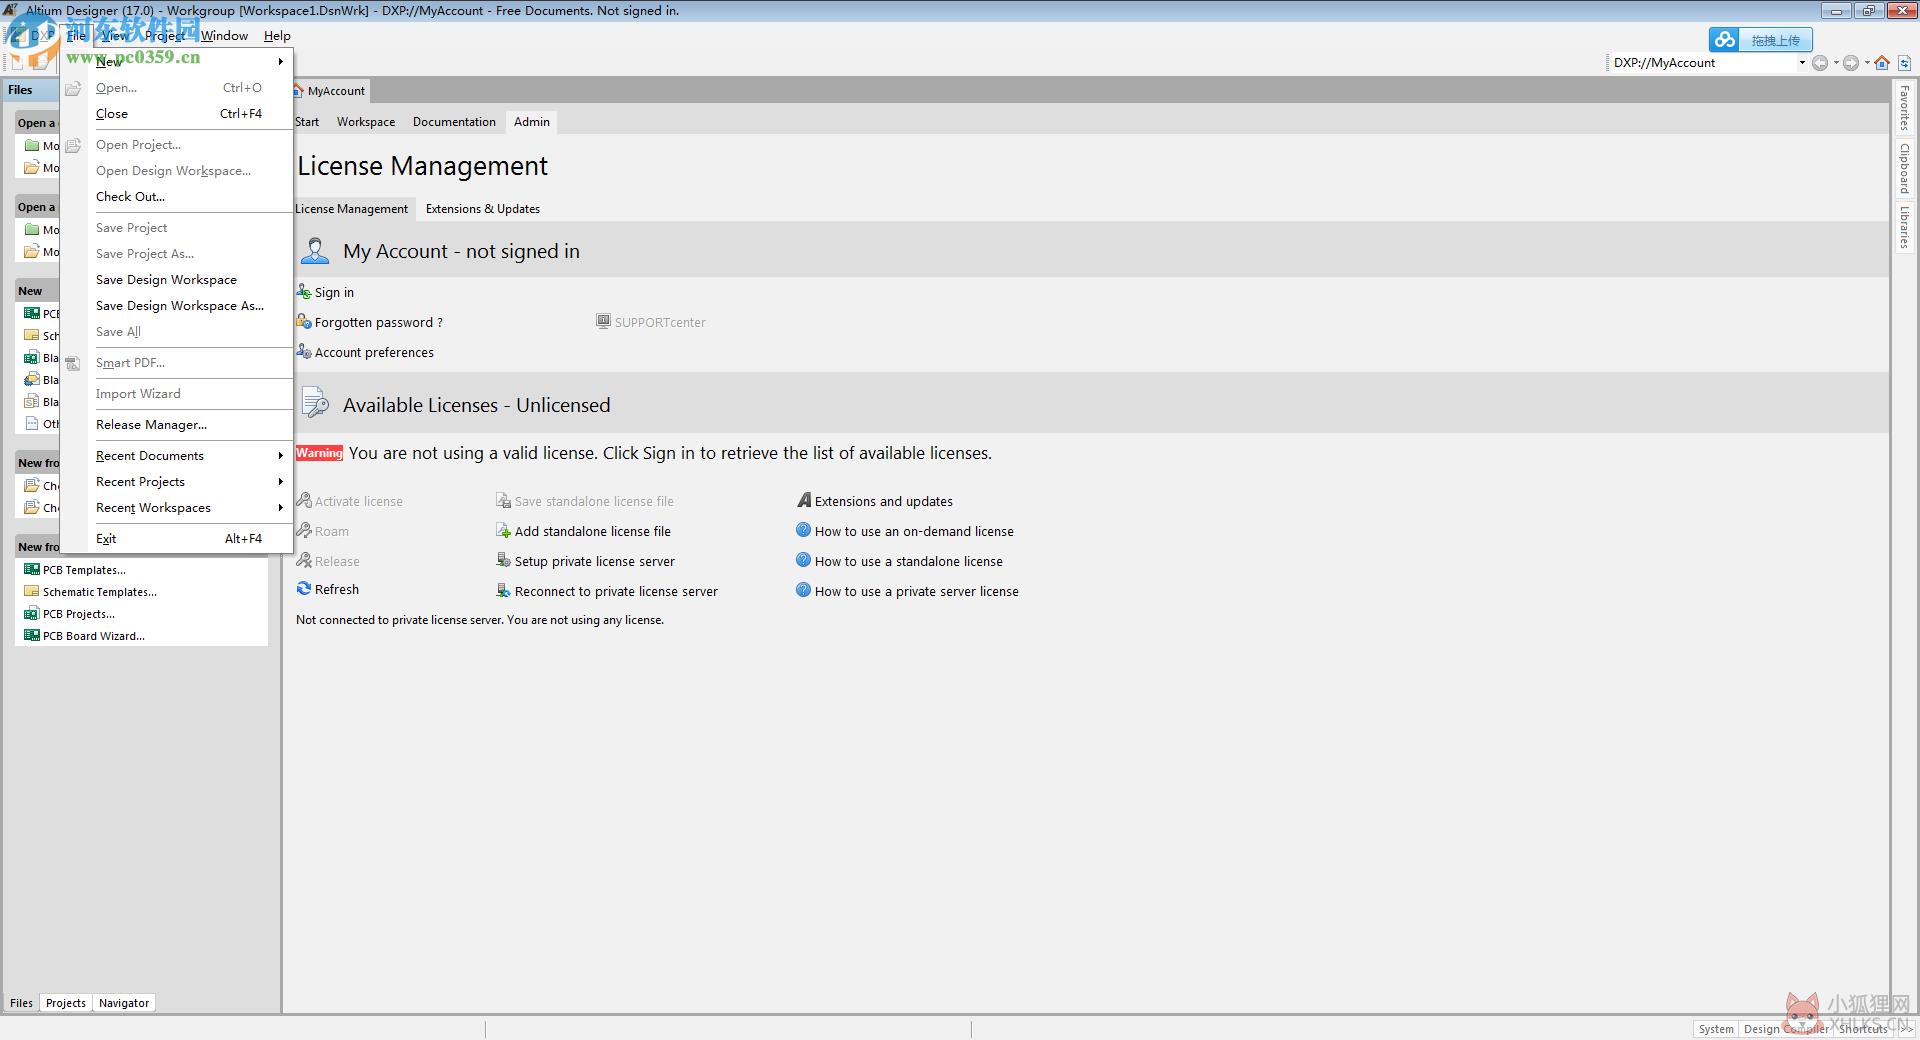Click the Schematic Templates icon
Viewport: 1920px width, 1040px height.
(x=32, y=591)
